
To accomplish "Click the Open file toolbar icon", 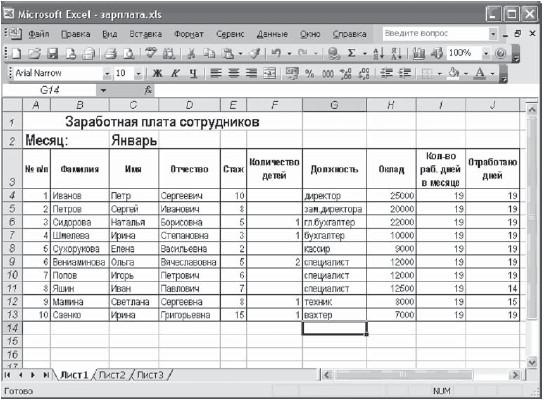I will [34, 54].
